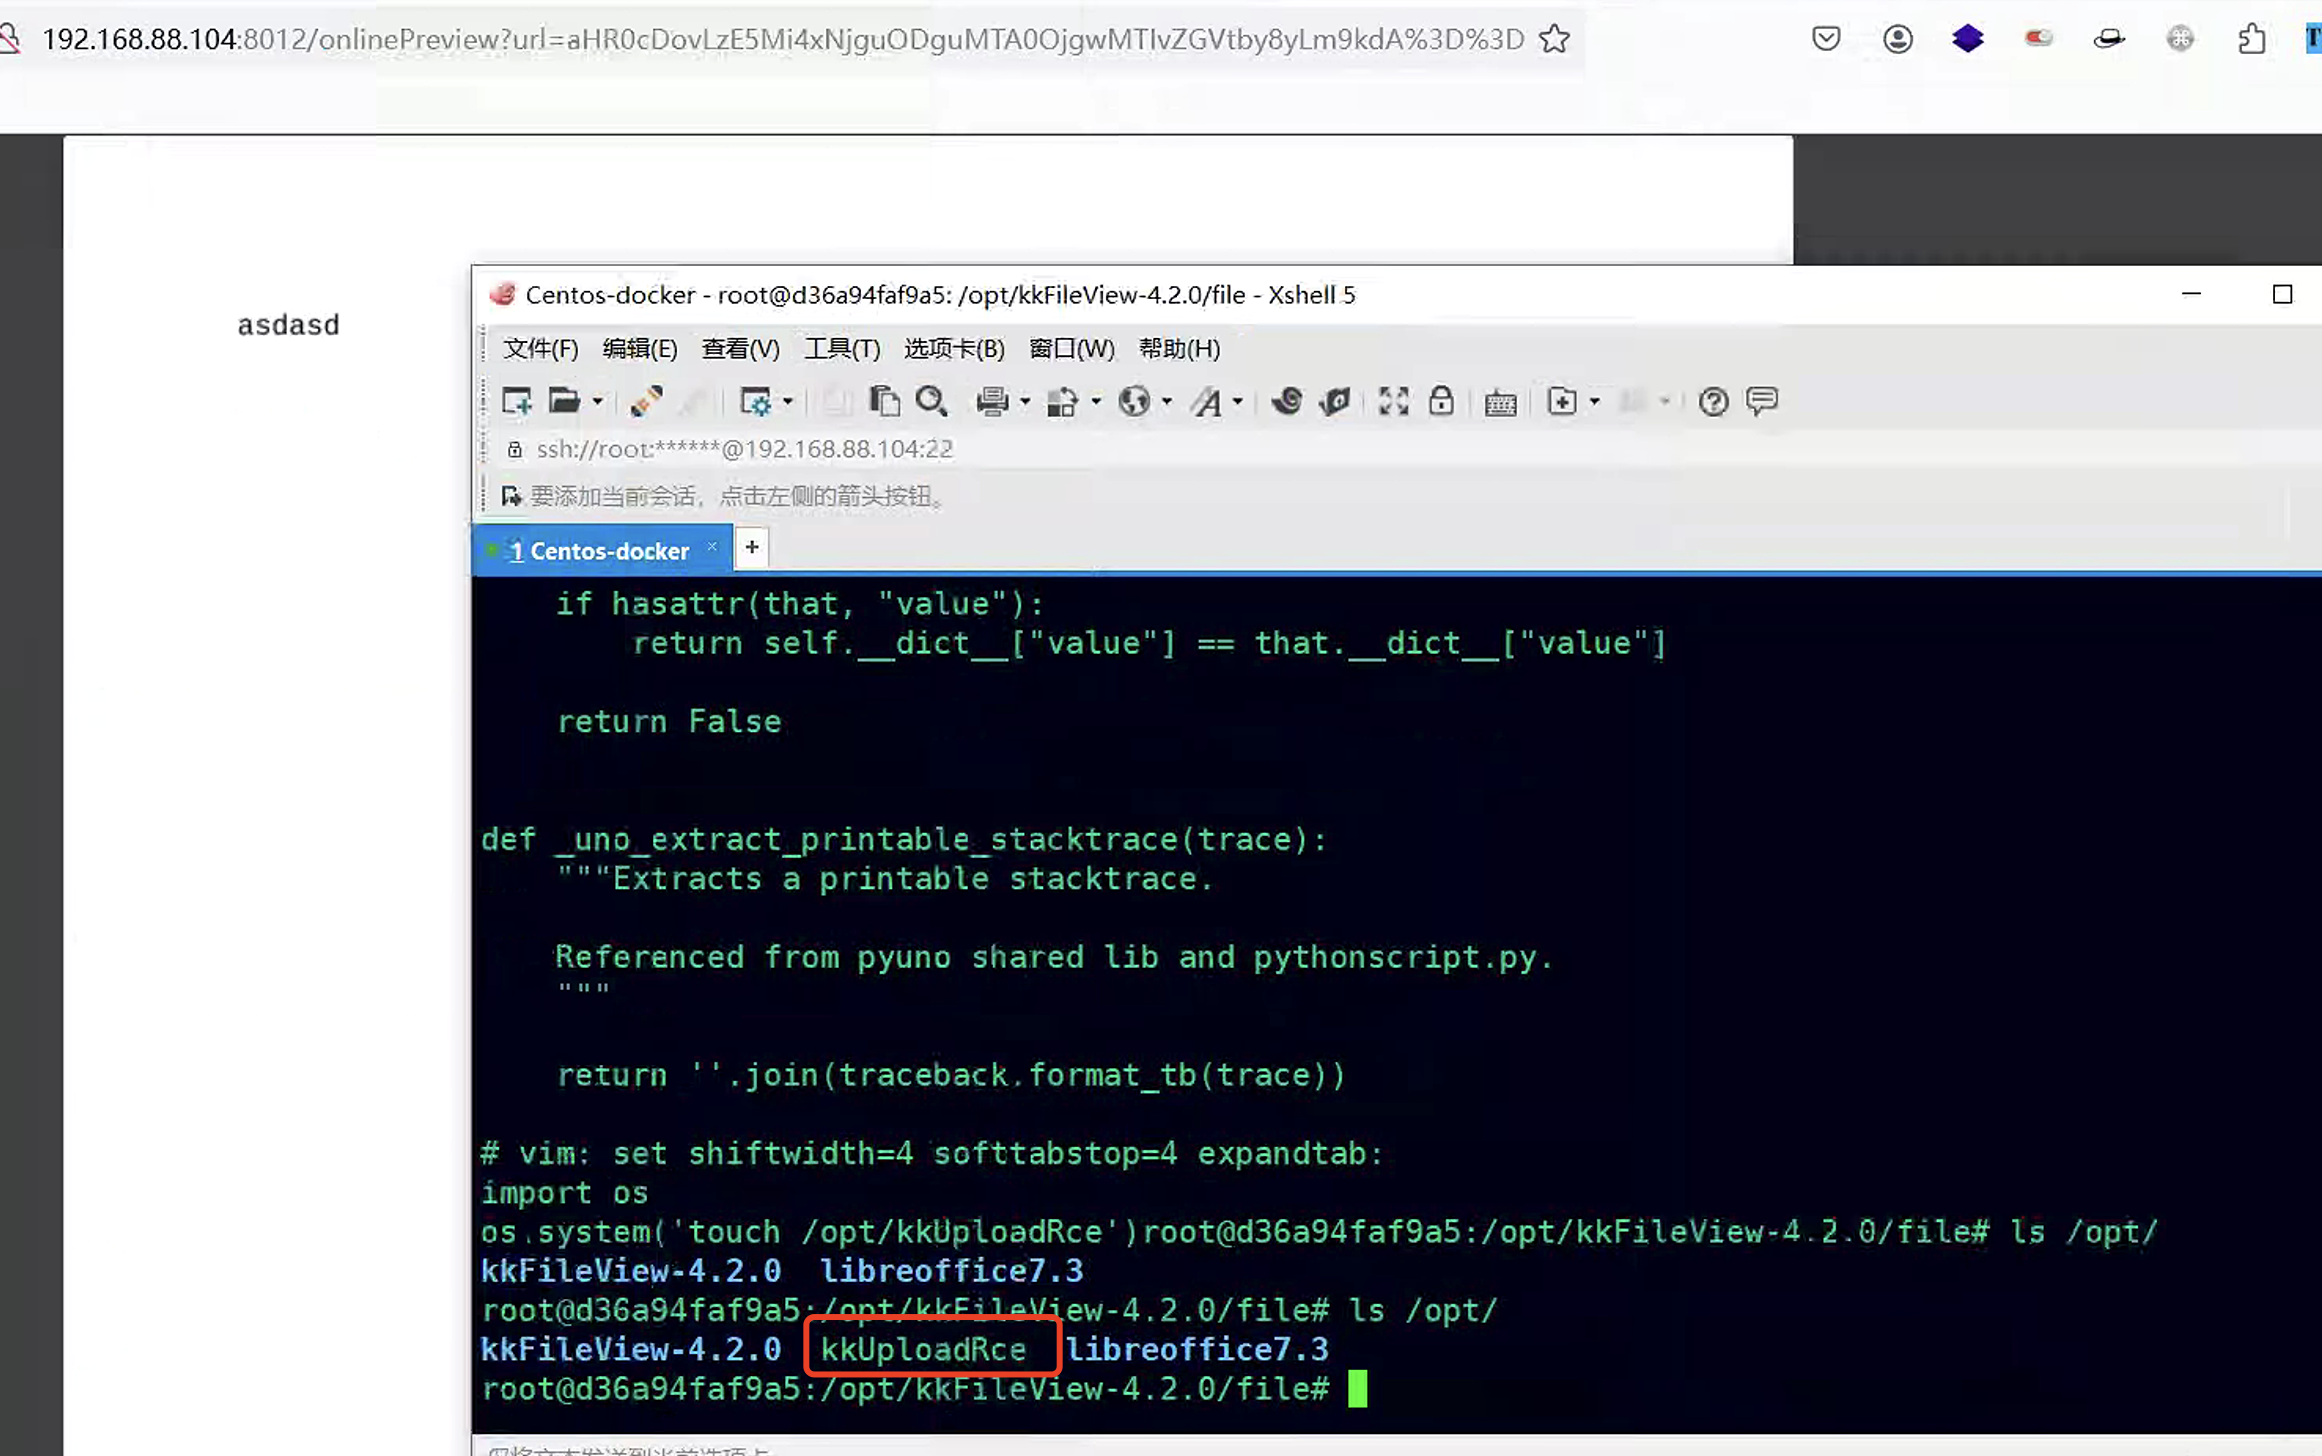Click the 'asdasd' text in preview page
2322x1456 pixels.
coord(289,325)
